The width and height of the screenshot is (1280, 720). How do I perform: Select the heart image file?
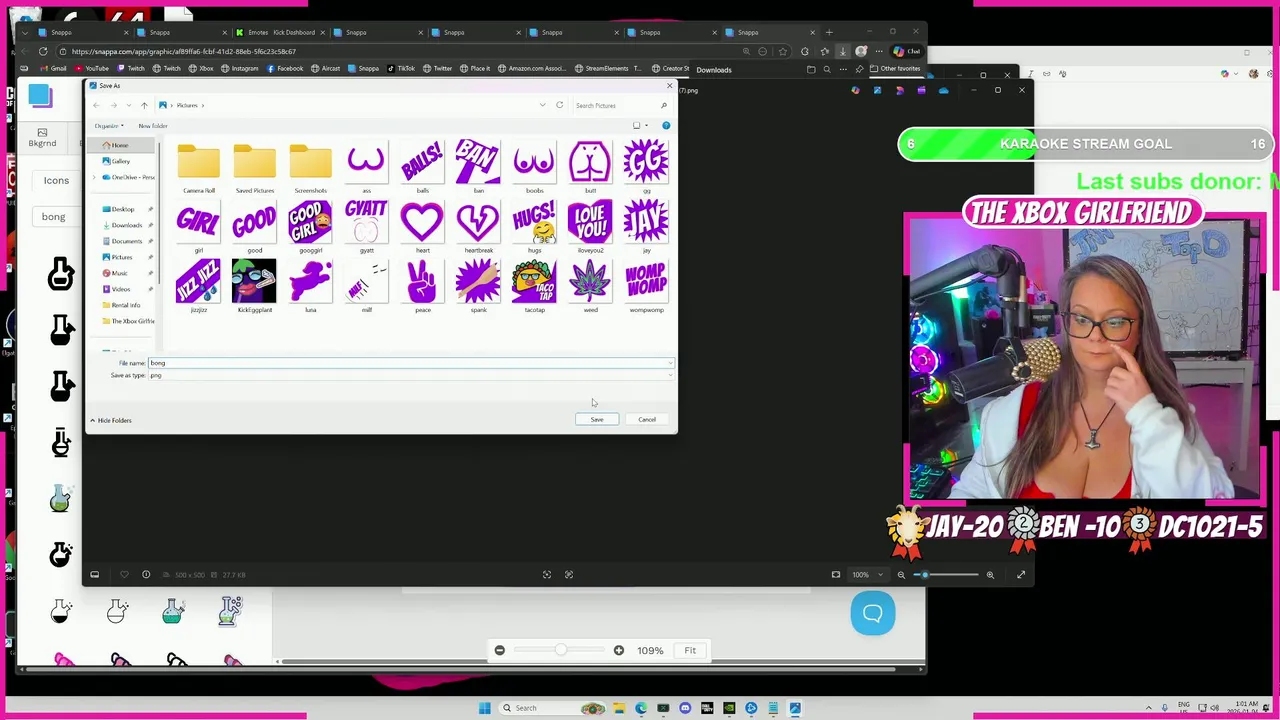click(x=422, y=228)
